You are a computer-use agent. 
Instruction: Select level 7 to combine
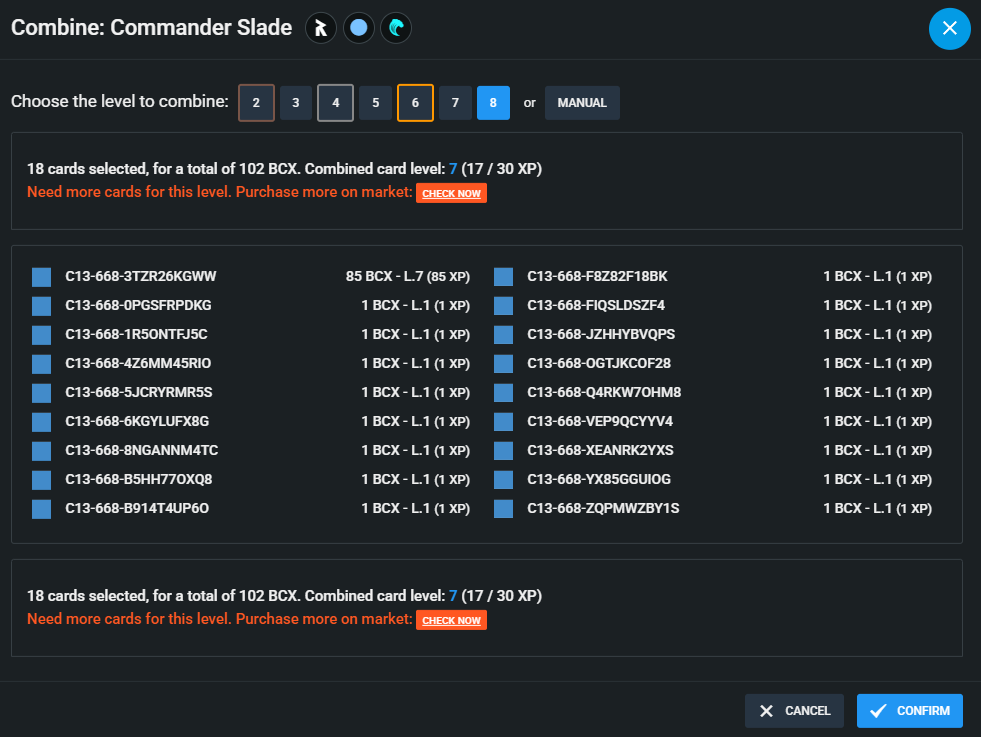pos(455,103)
